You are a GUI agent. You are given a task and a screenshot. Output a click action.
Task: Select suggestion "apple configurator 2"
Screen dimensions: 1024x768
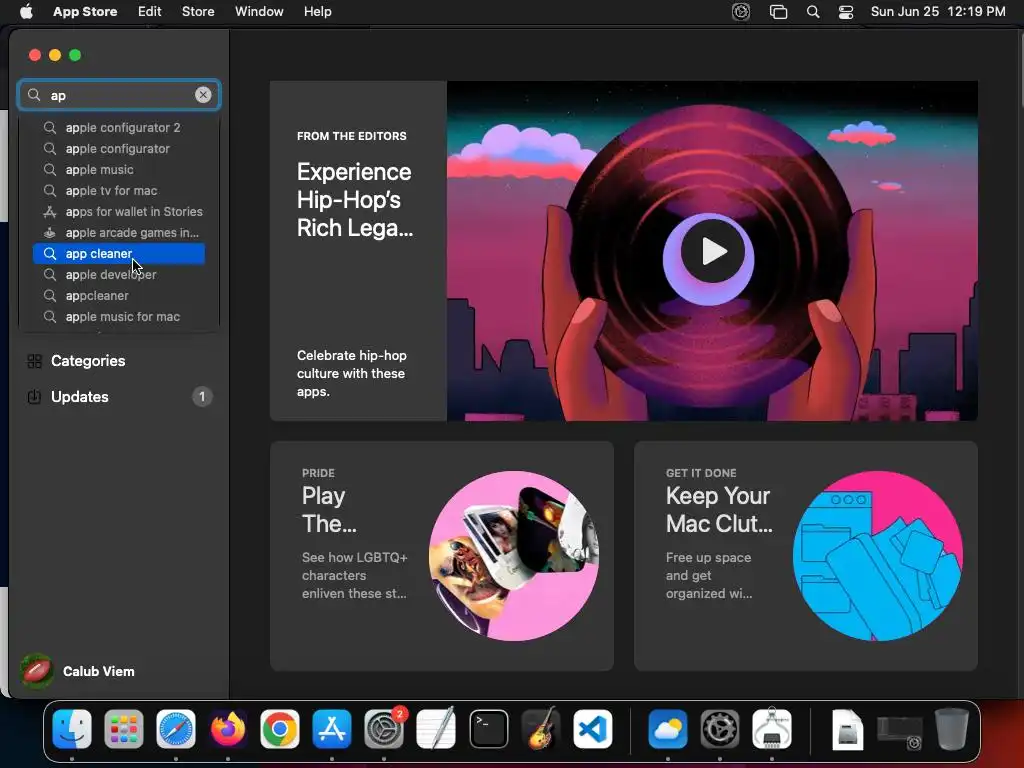pyautogui.click(x=119, y=127)
